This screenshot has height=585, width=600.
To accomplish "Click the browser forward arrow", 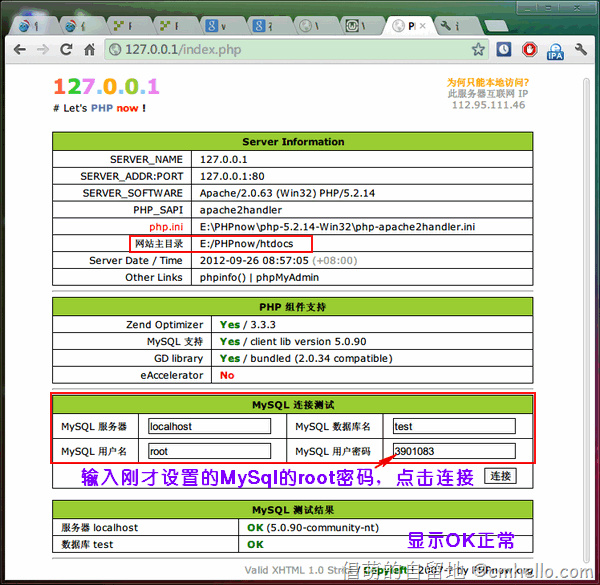I will (42, 49).
